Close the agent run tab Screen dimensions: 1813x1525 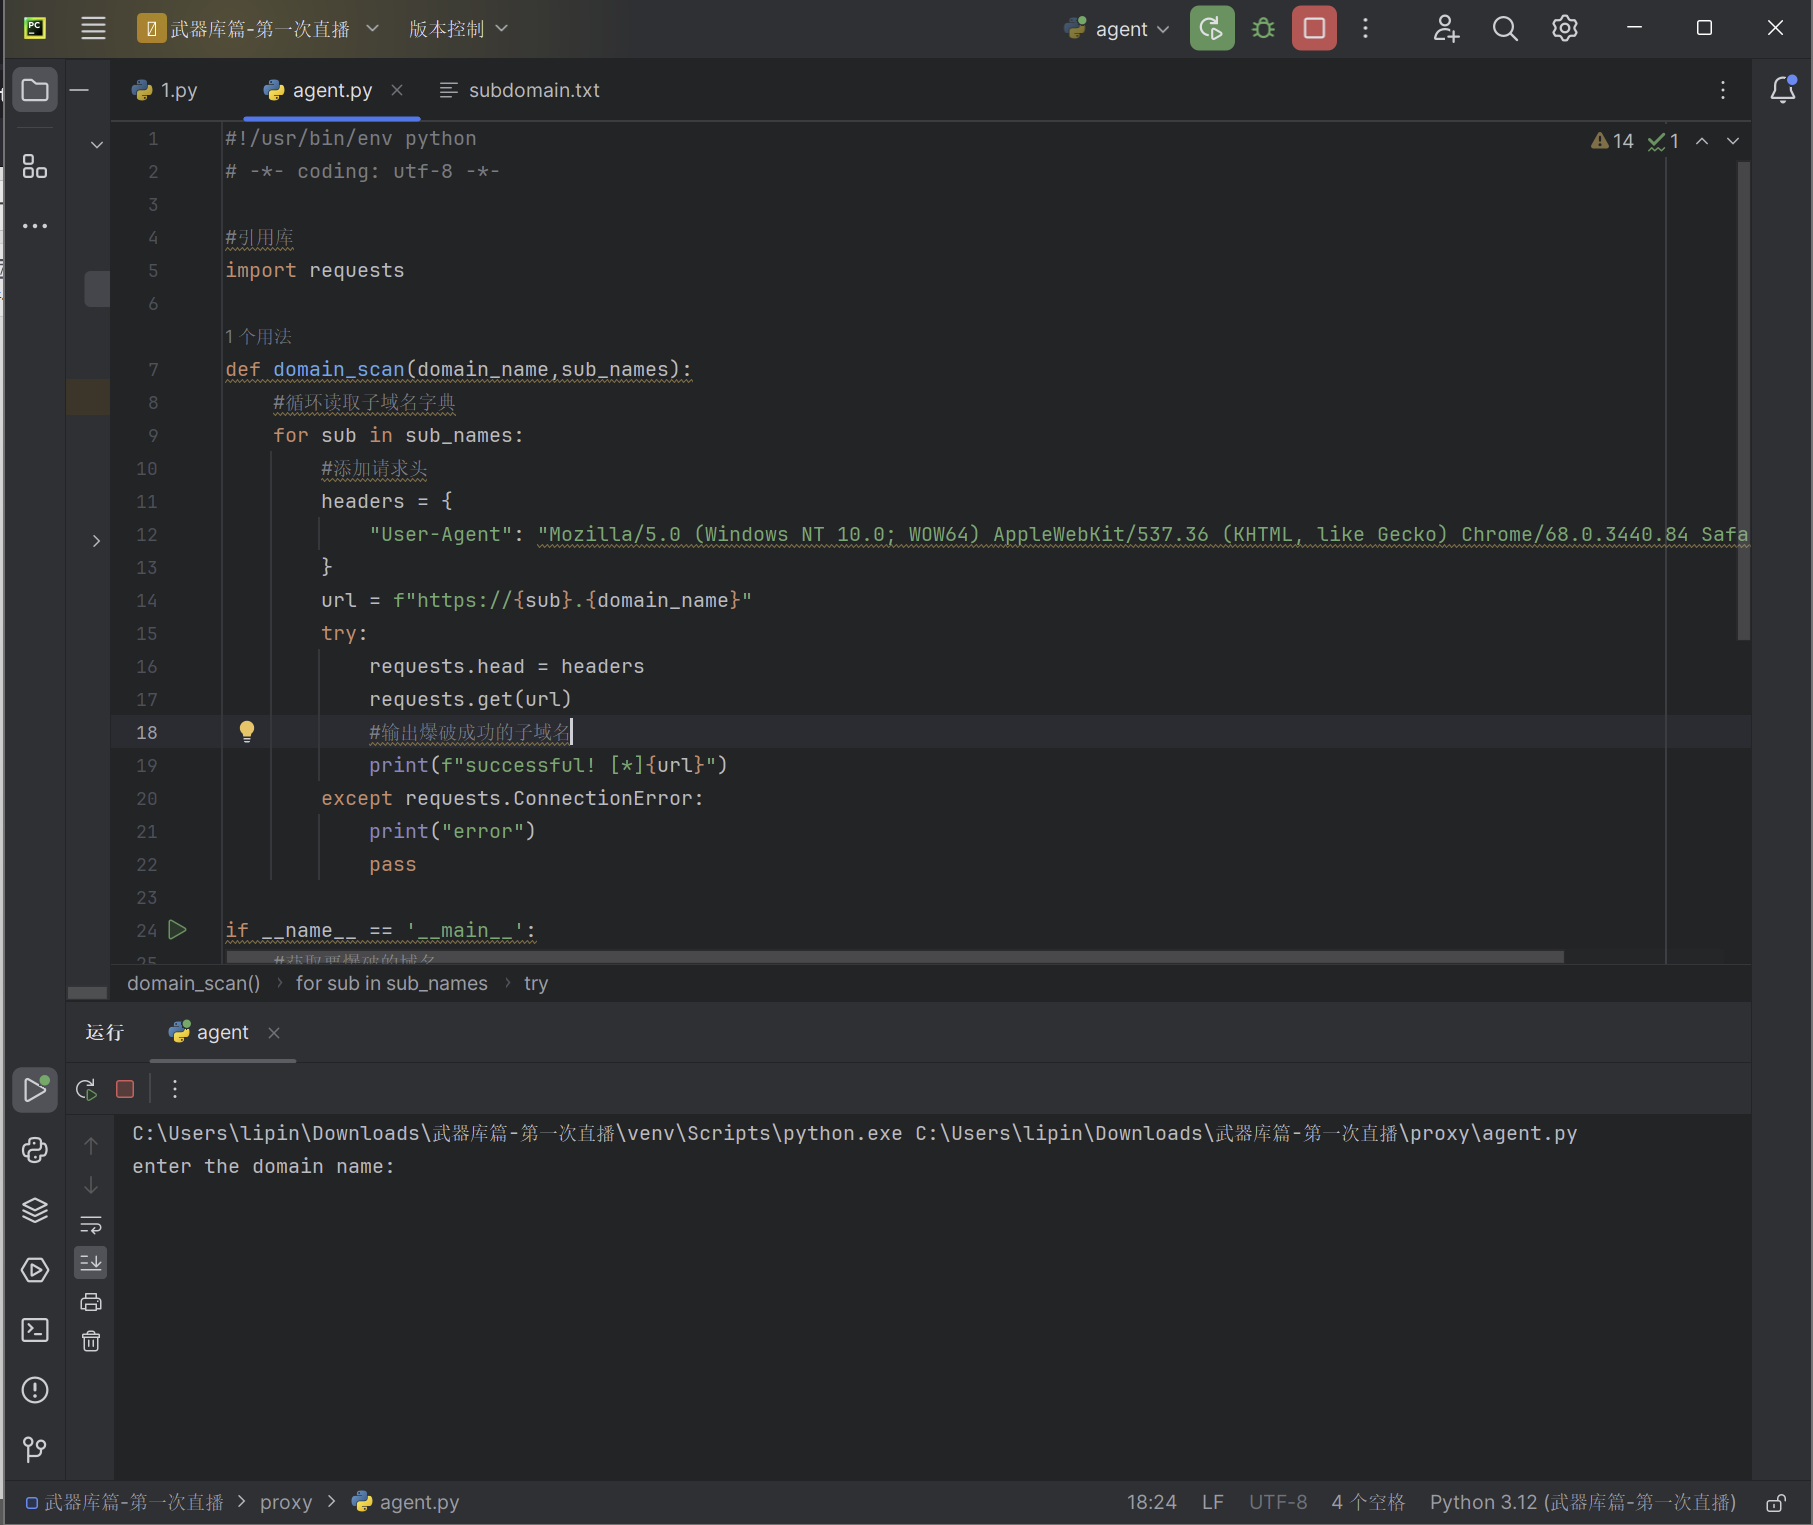click(x=274, y=1032)
